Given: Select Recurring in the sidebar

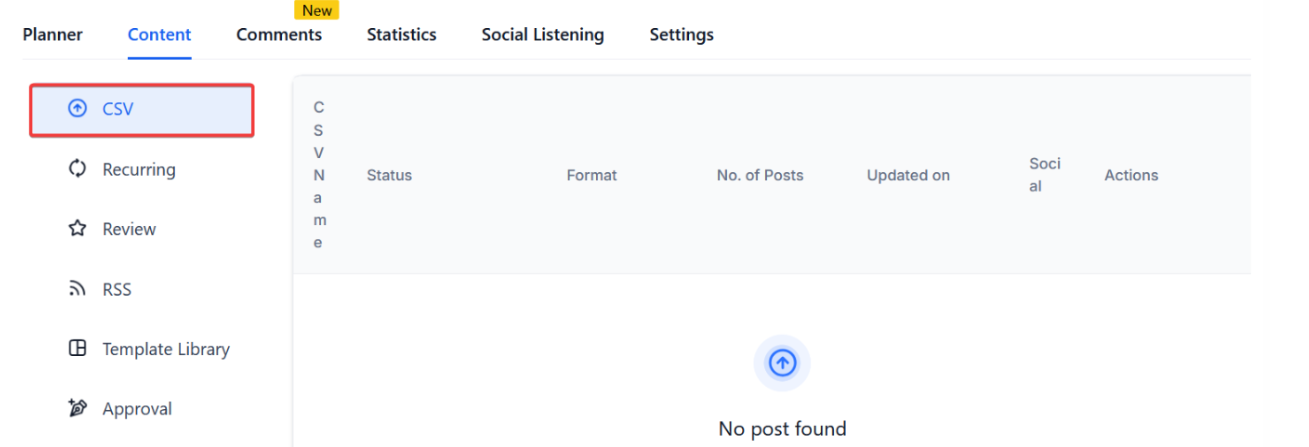Looking at the screenshot, I should 139,170.
